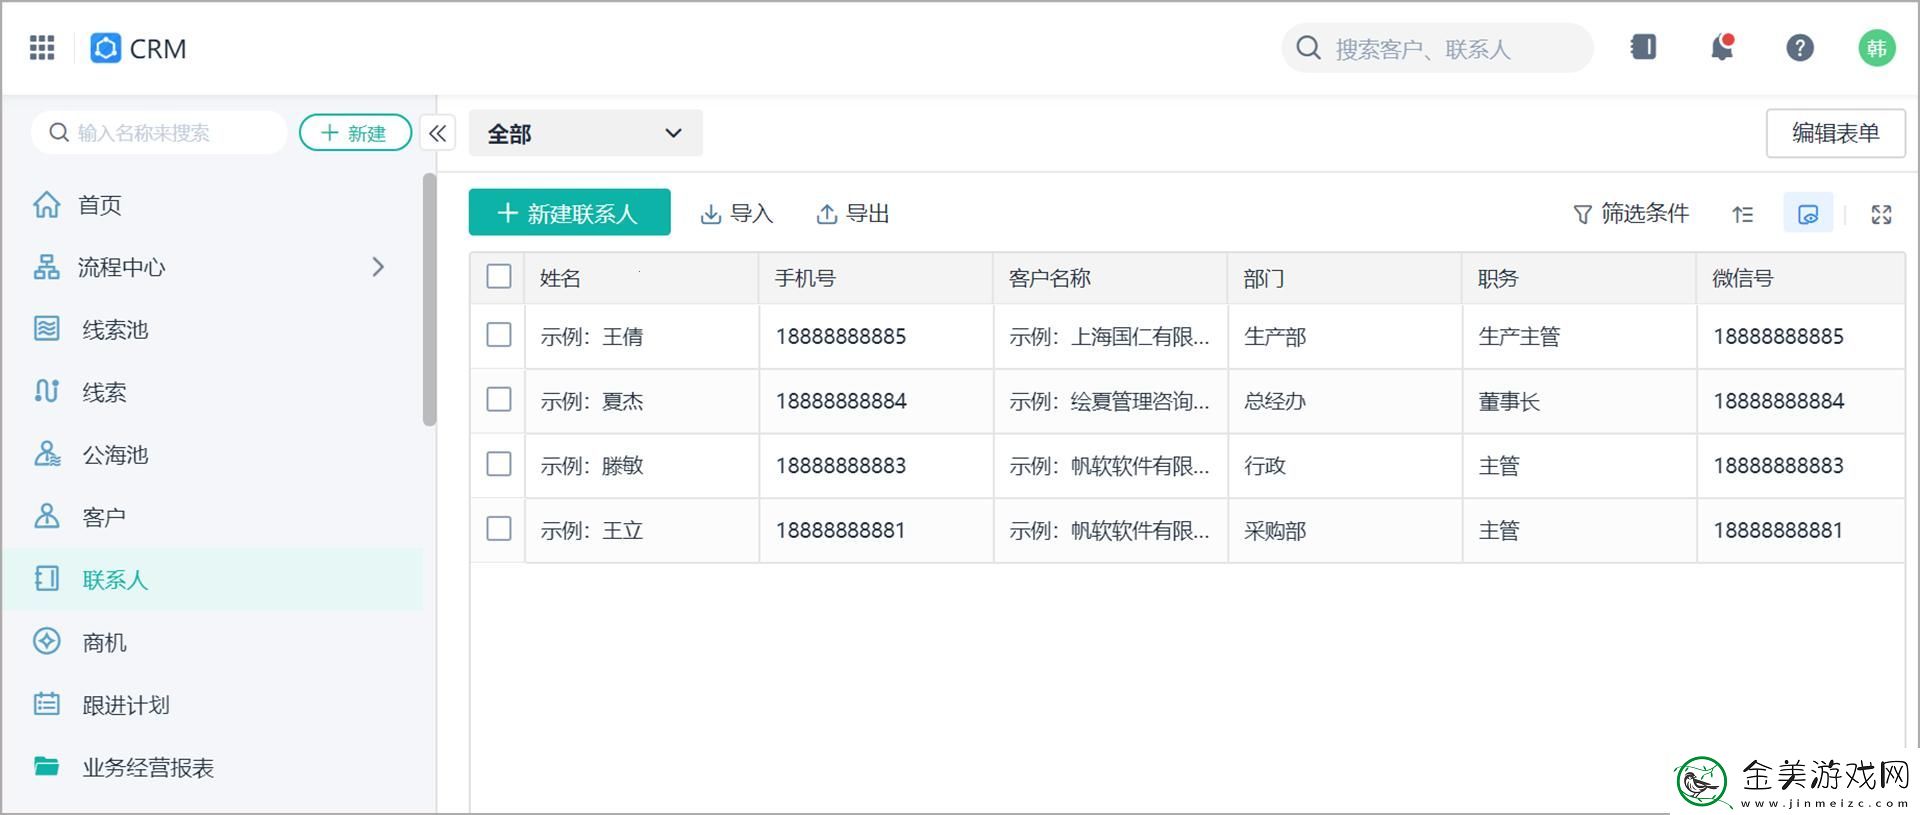Click the 首页 home icon
This screenshot has width=1920, height=815.
[x=46, y=204]
